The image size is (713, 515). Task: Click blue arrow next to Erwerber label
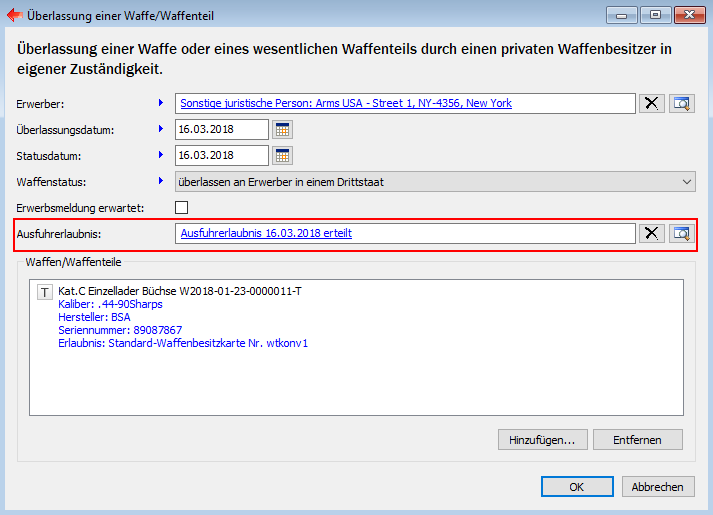pos(160,103)
